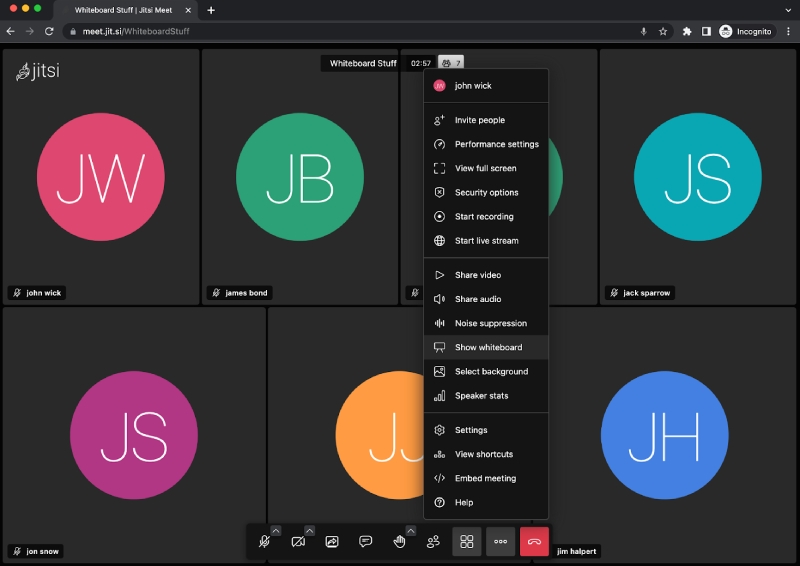Click the Incognito profile button
Viewport: 800px width, 566px height.
(x=746, y=31)
